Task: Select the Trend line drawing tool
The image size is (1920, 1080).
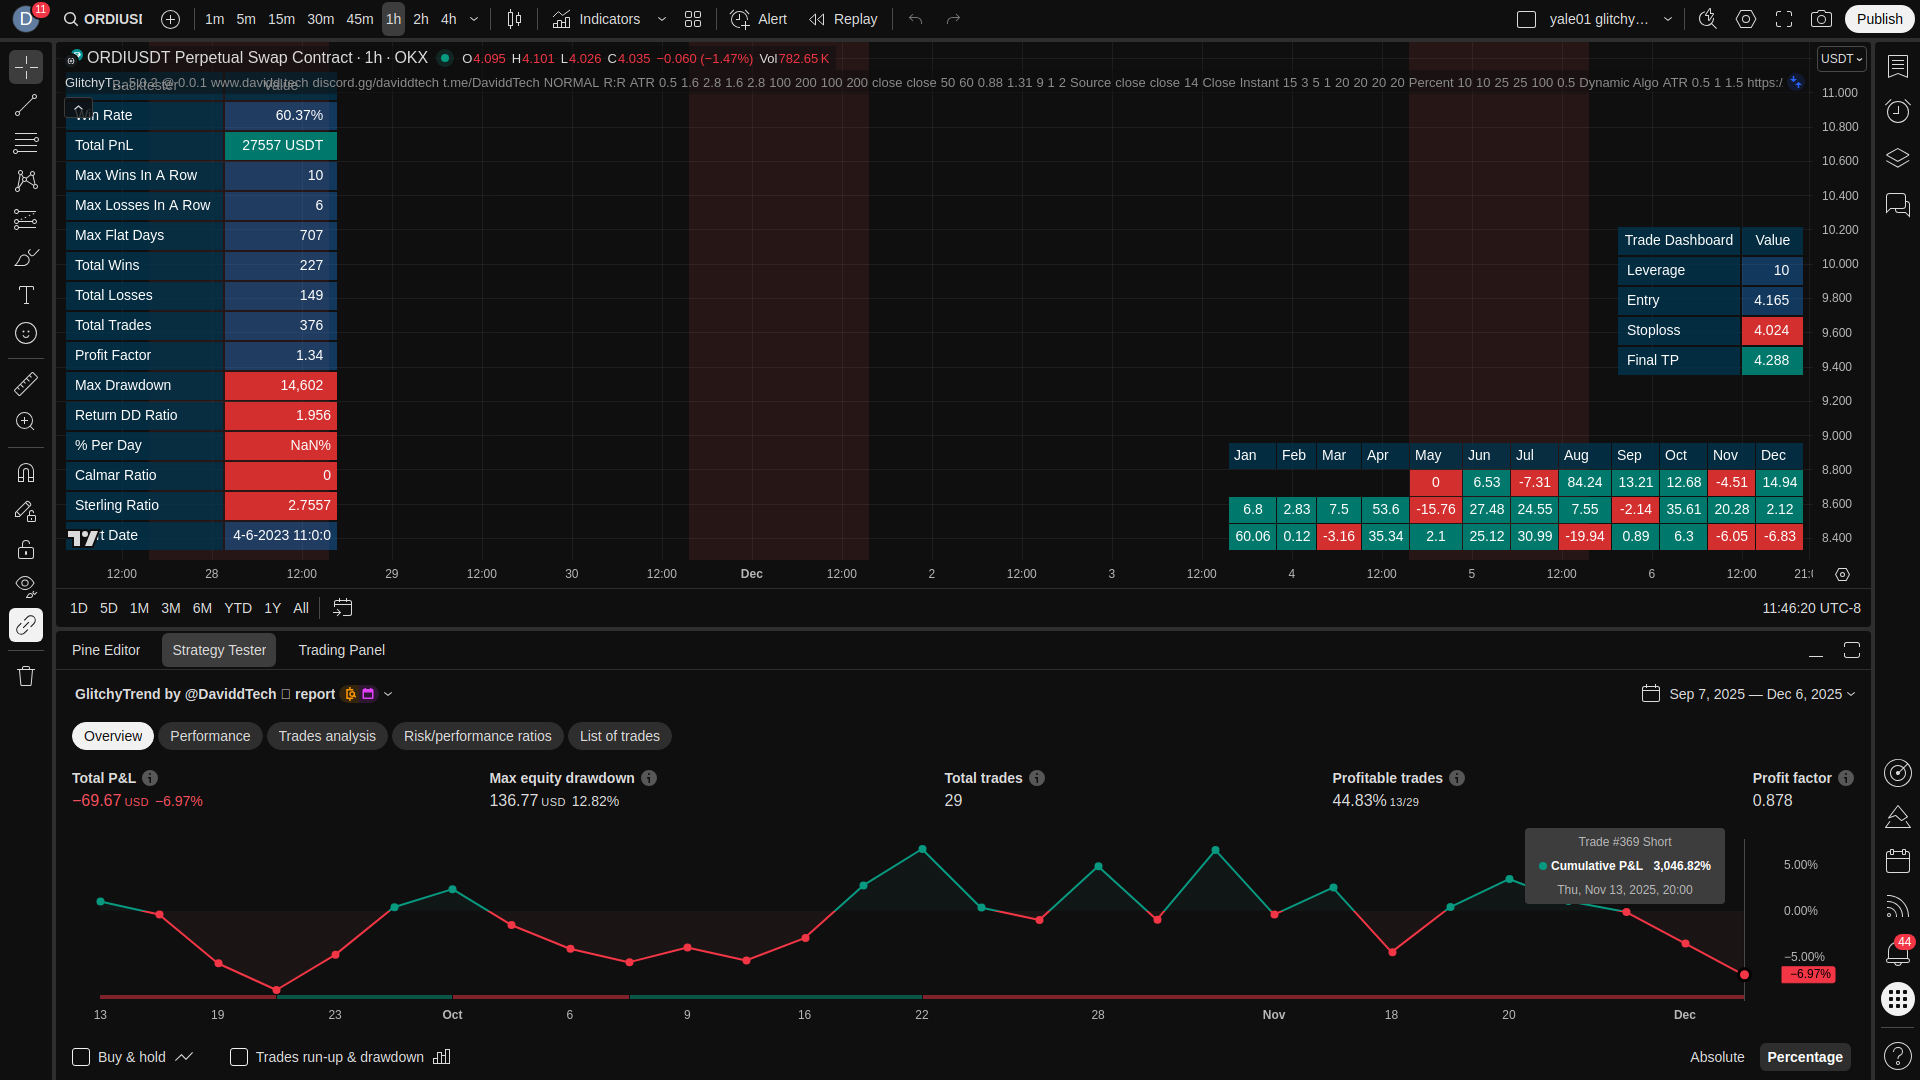Action: [26, 105]
